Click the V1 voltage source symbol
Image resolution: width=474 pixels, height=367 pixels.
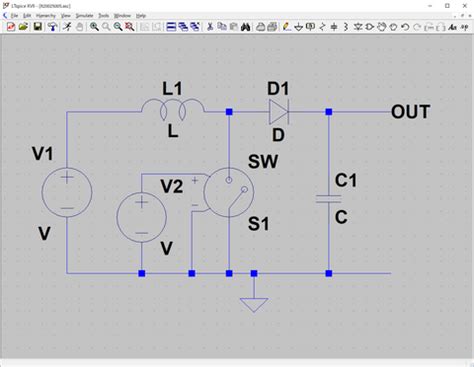coord(67,192)
